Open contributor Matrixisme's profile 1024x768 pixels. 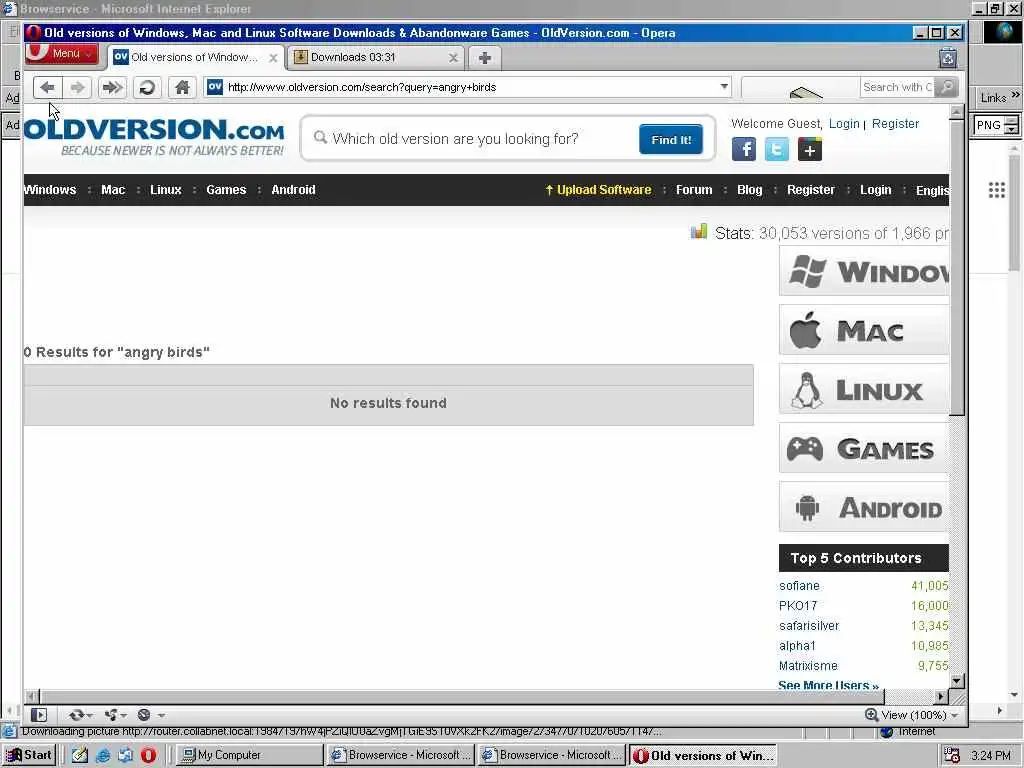pyautogui.click(x=808, y=666)
